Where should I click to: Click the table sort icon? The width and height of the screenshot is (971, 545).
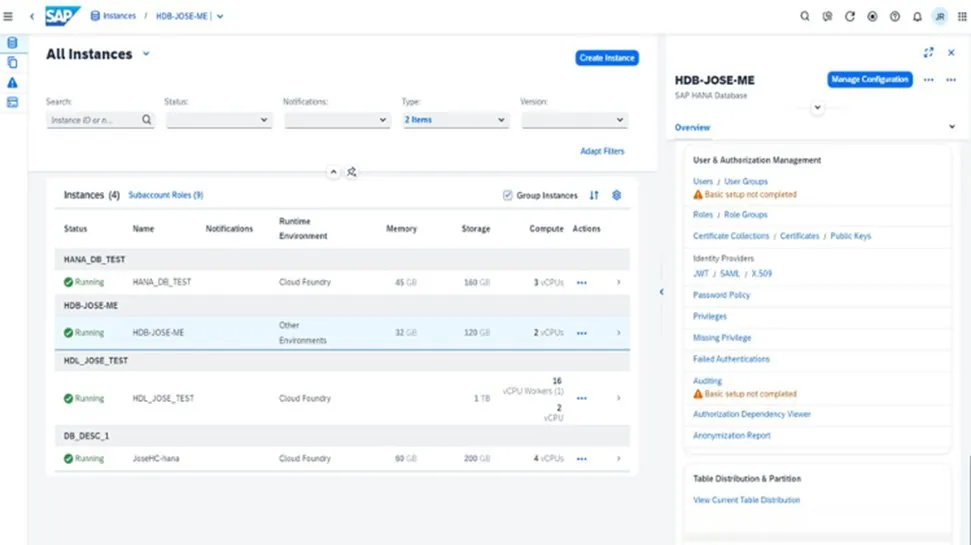point(594,196)
